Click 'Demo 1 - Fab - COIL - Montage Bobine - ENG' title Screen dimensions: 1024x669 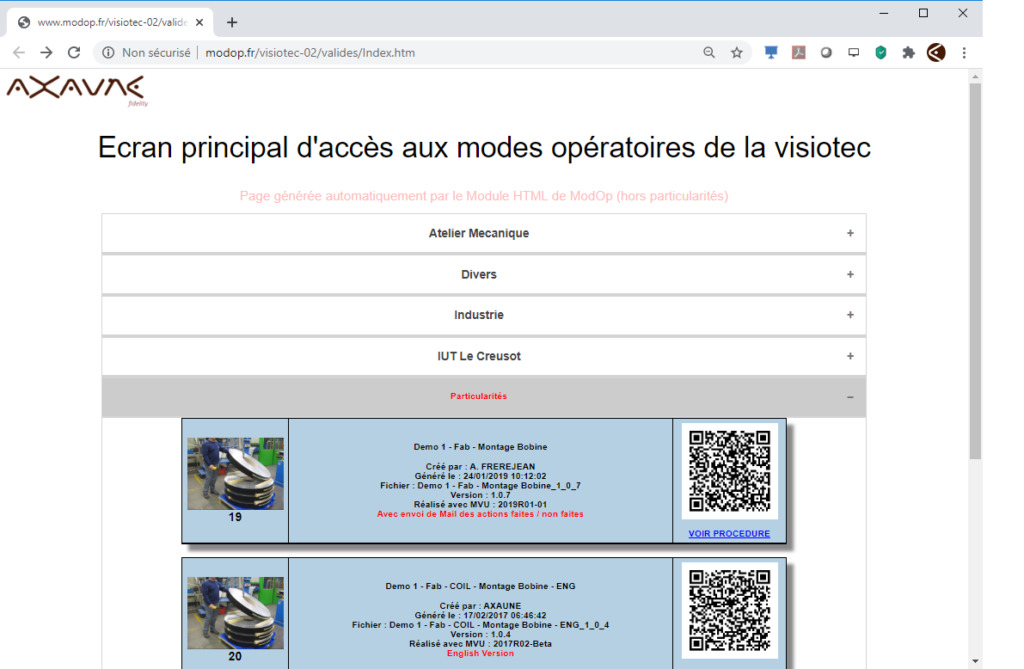480,586
